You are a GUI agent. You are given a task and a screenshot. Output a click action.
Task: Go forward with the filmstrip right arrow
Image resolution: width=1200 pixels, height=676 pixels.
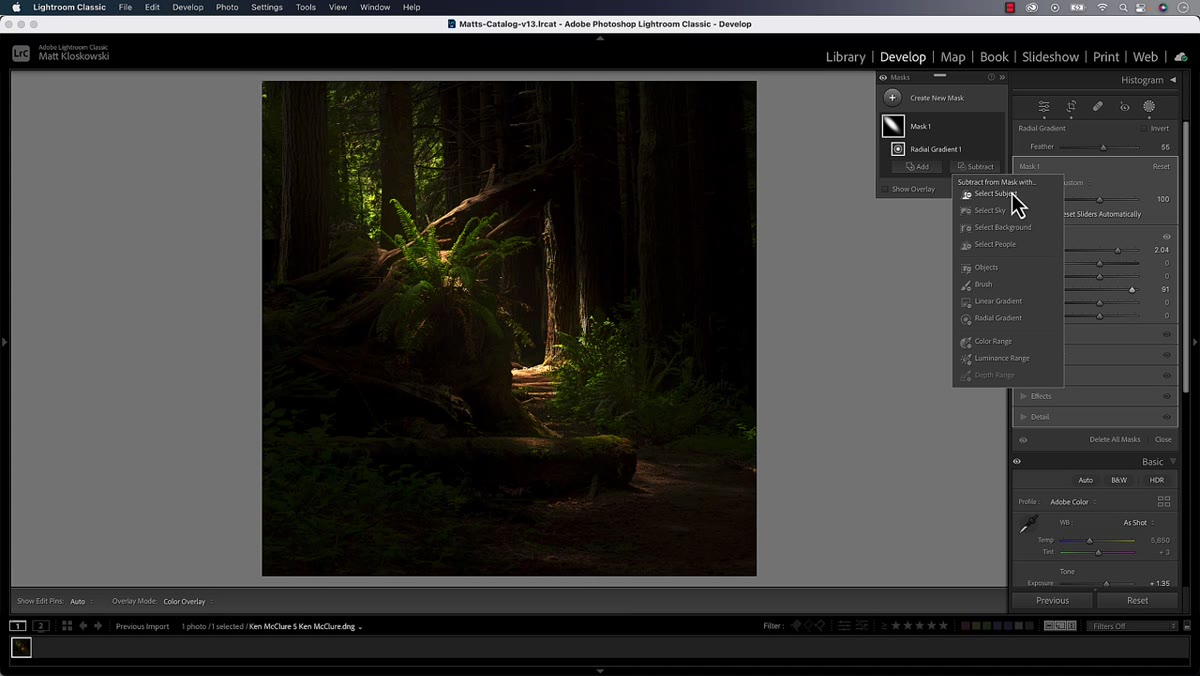[98, 626]
